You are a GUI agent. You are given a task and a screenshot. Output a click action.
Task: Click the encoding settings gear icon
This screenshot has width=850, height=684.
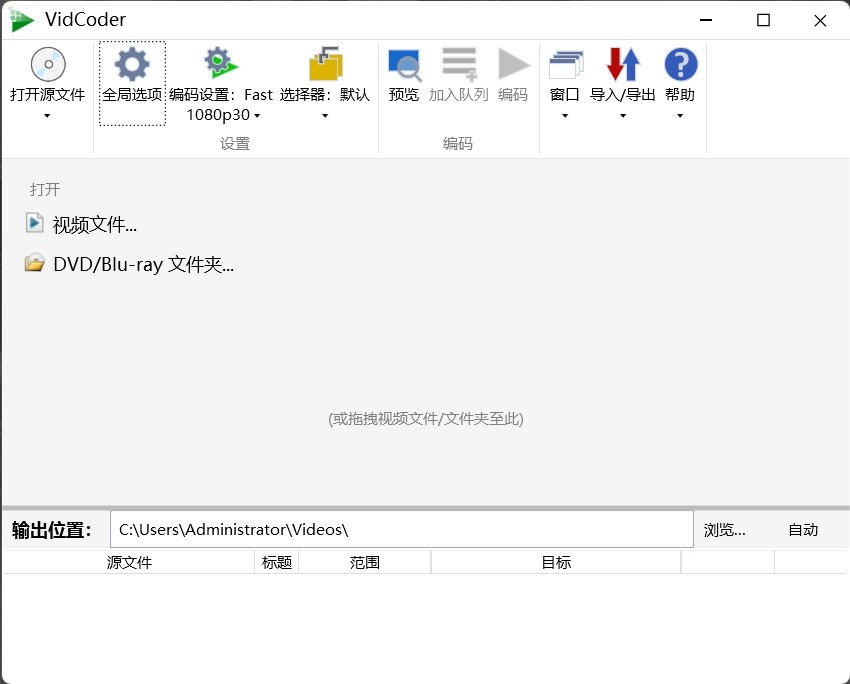point(221,63)
